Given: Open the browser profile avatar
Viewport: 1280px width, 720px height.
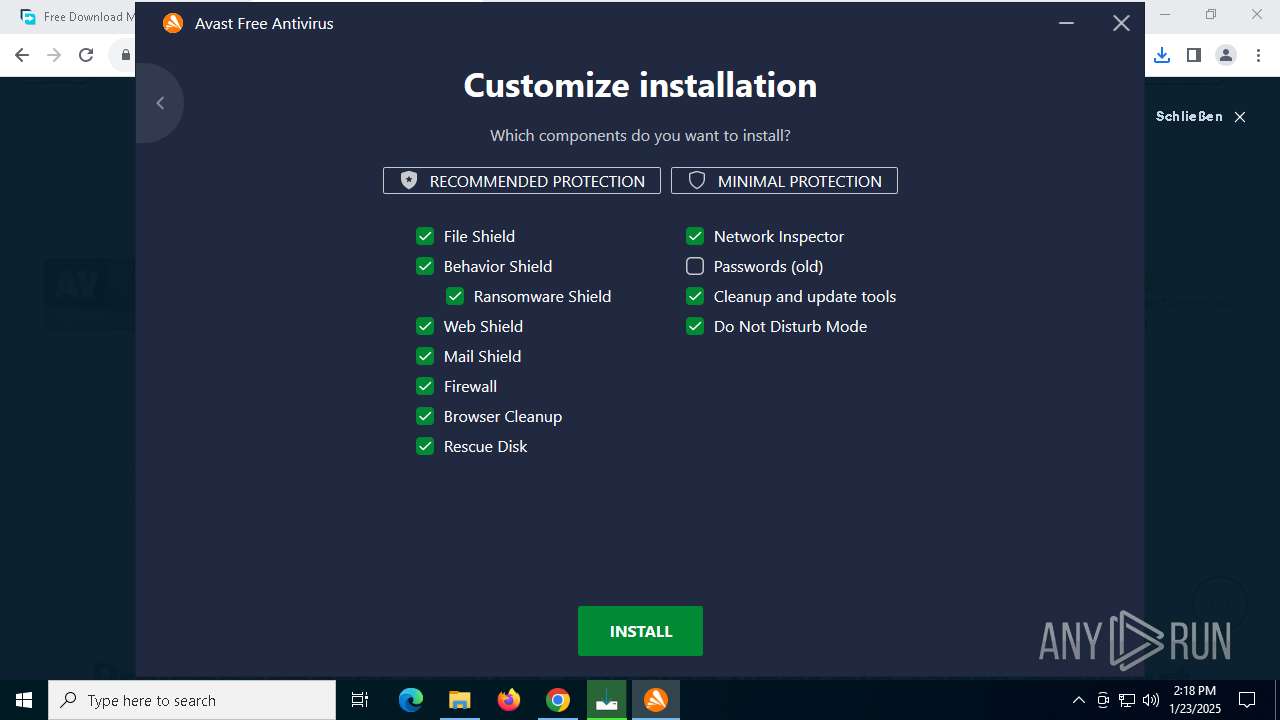Looking at the screenshot, I should click(x=1226, y=55).
